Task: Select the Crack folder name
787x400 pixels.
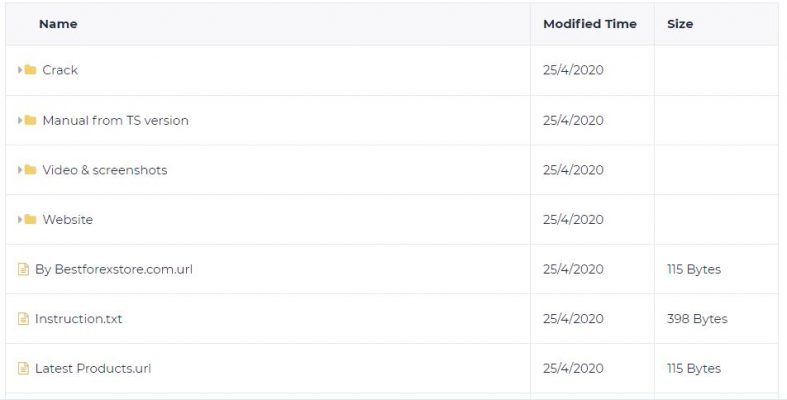Action: coord(60,70)
